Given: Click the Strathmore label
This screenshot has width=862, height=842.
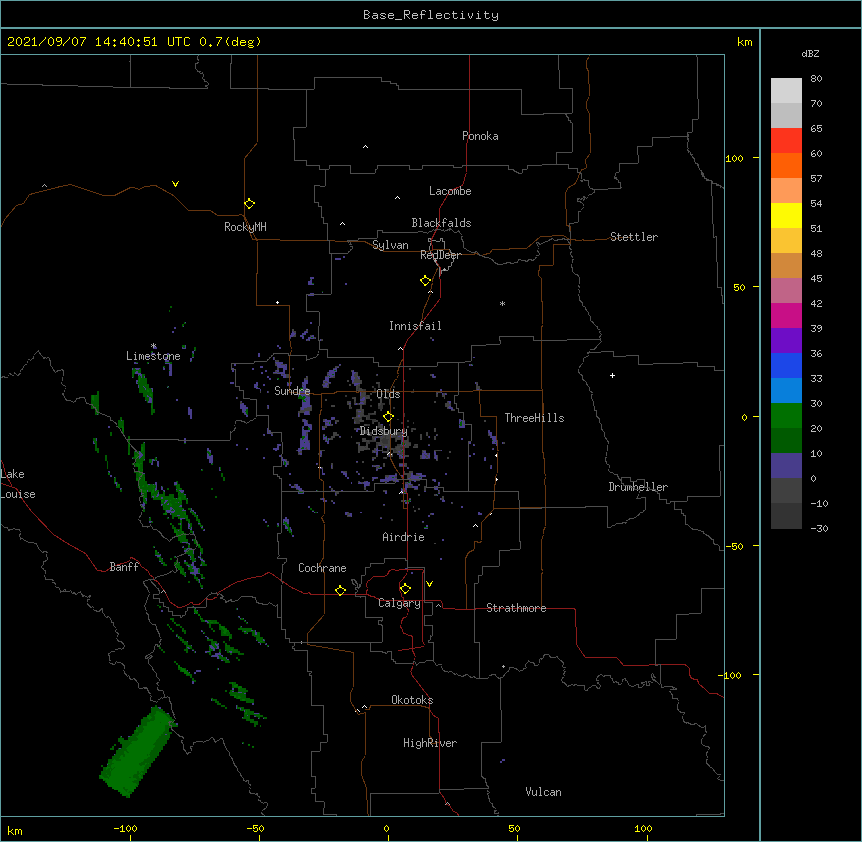Looking at the screenshot, I should [x=516, y=608].
